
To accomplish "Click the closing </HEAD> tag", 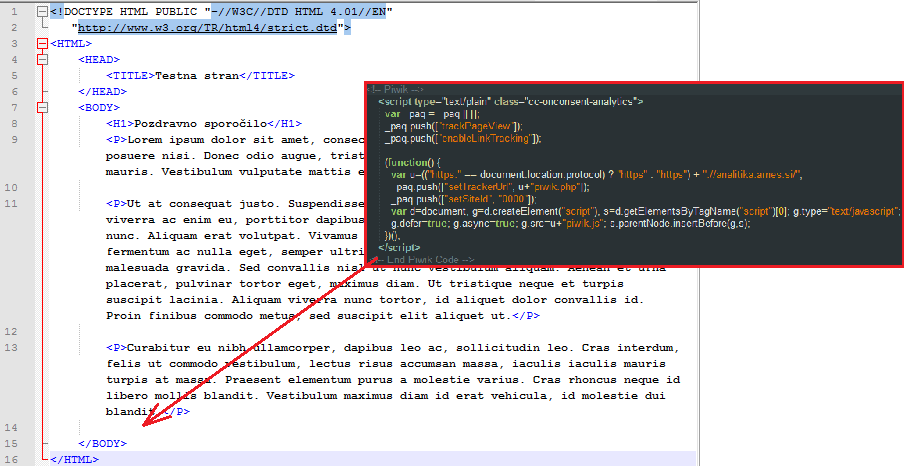I will click(x=103, y=92).
